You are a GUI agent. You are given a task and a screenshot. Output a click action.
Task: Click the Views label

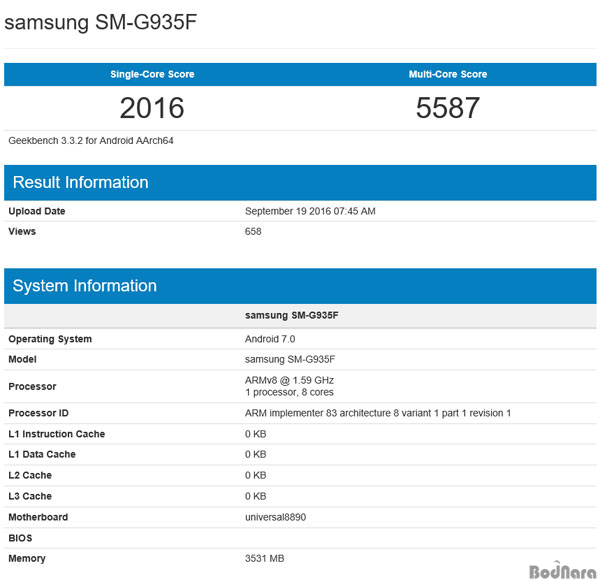(22, 231)
